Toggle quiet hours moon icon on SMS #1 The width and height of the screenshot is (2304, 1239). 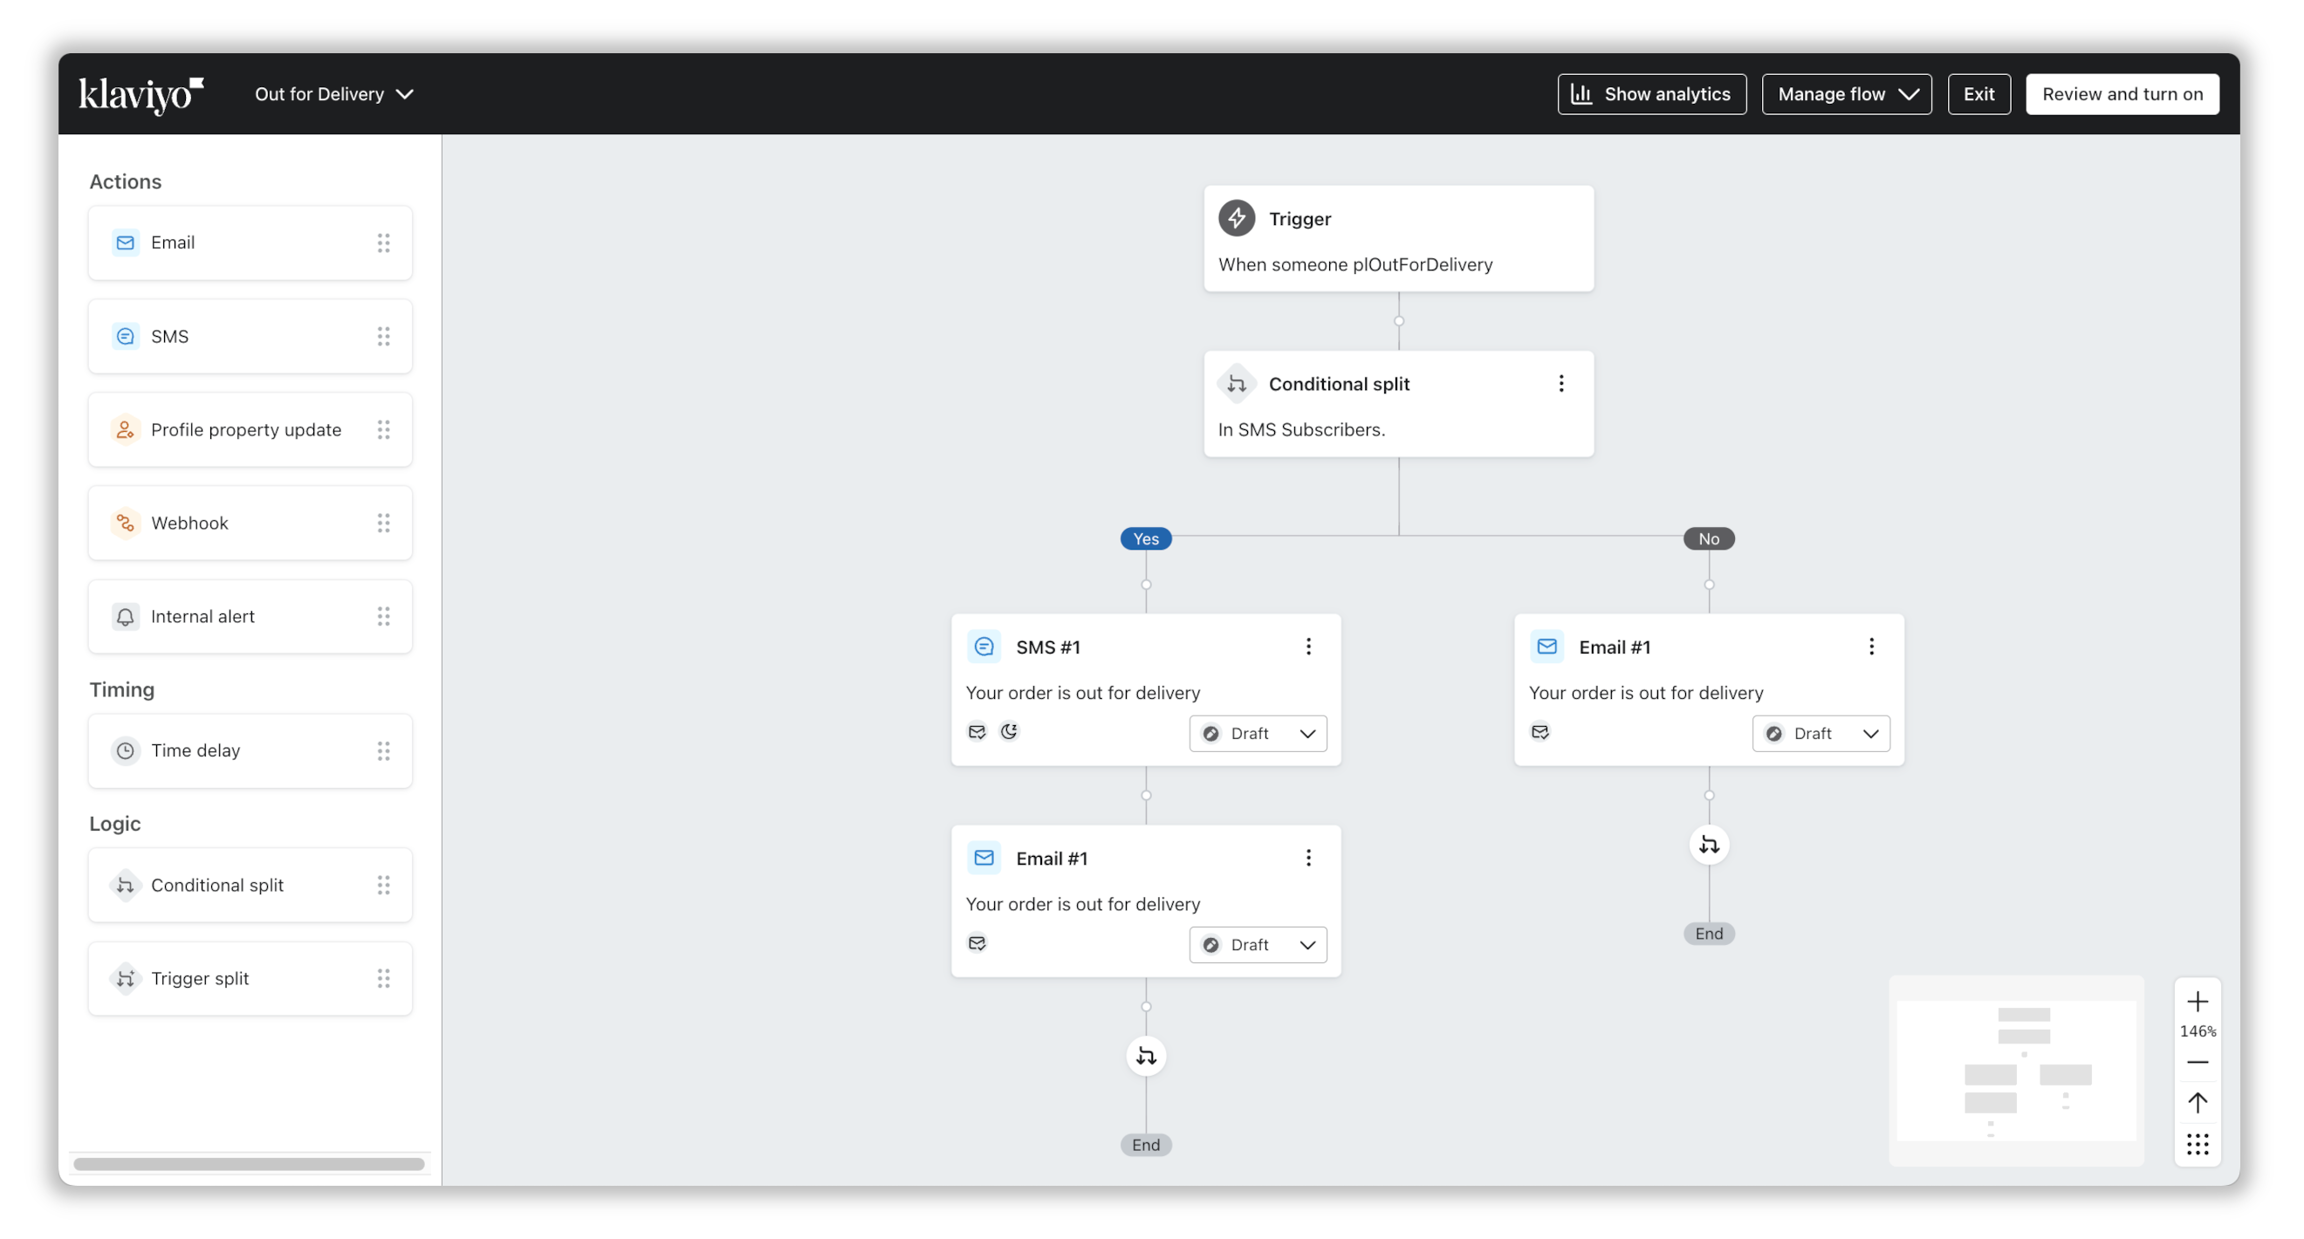tap(1009, 731)
